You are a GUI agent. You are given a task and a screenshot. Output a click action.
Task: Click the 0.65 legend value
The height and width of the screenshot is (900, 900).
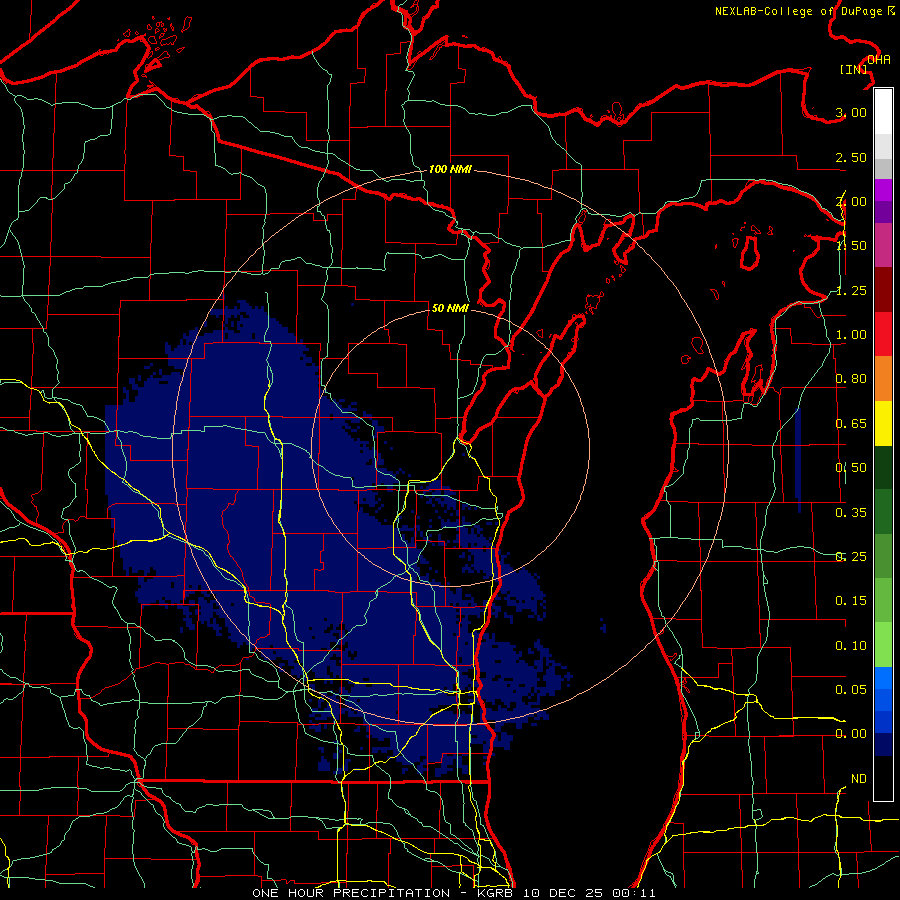(x=851, y=424)
